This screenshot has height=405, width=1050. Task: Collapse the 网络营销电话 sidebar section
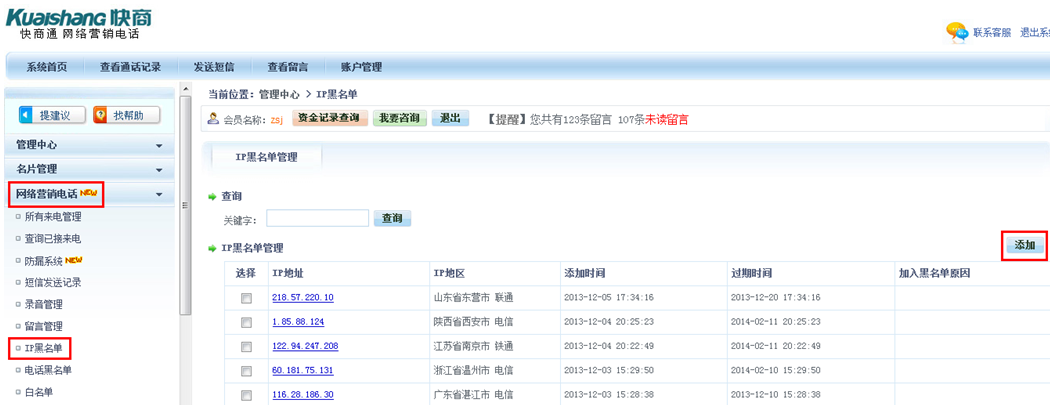coord(159,195)
